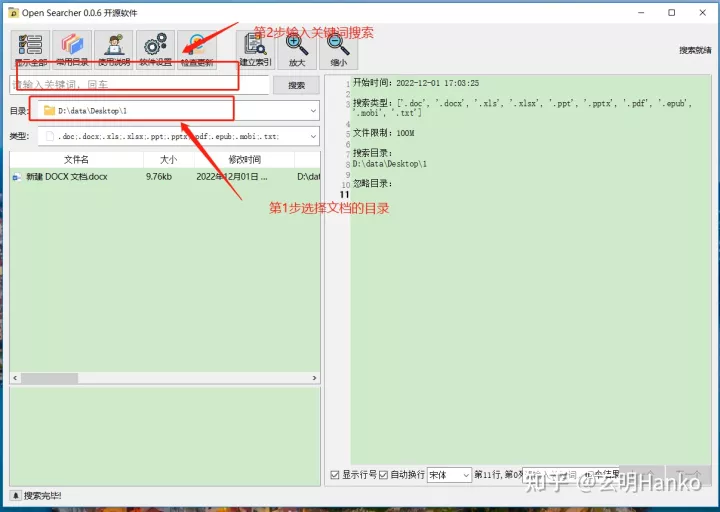Click the 检查更新 check update icon
Image resolution: width=720 pixels, height=512 pixels.
click(x=197, y=50)
